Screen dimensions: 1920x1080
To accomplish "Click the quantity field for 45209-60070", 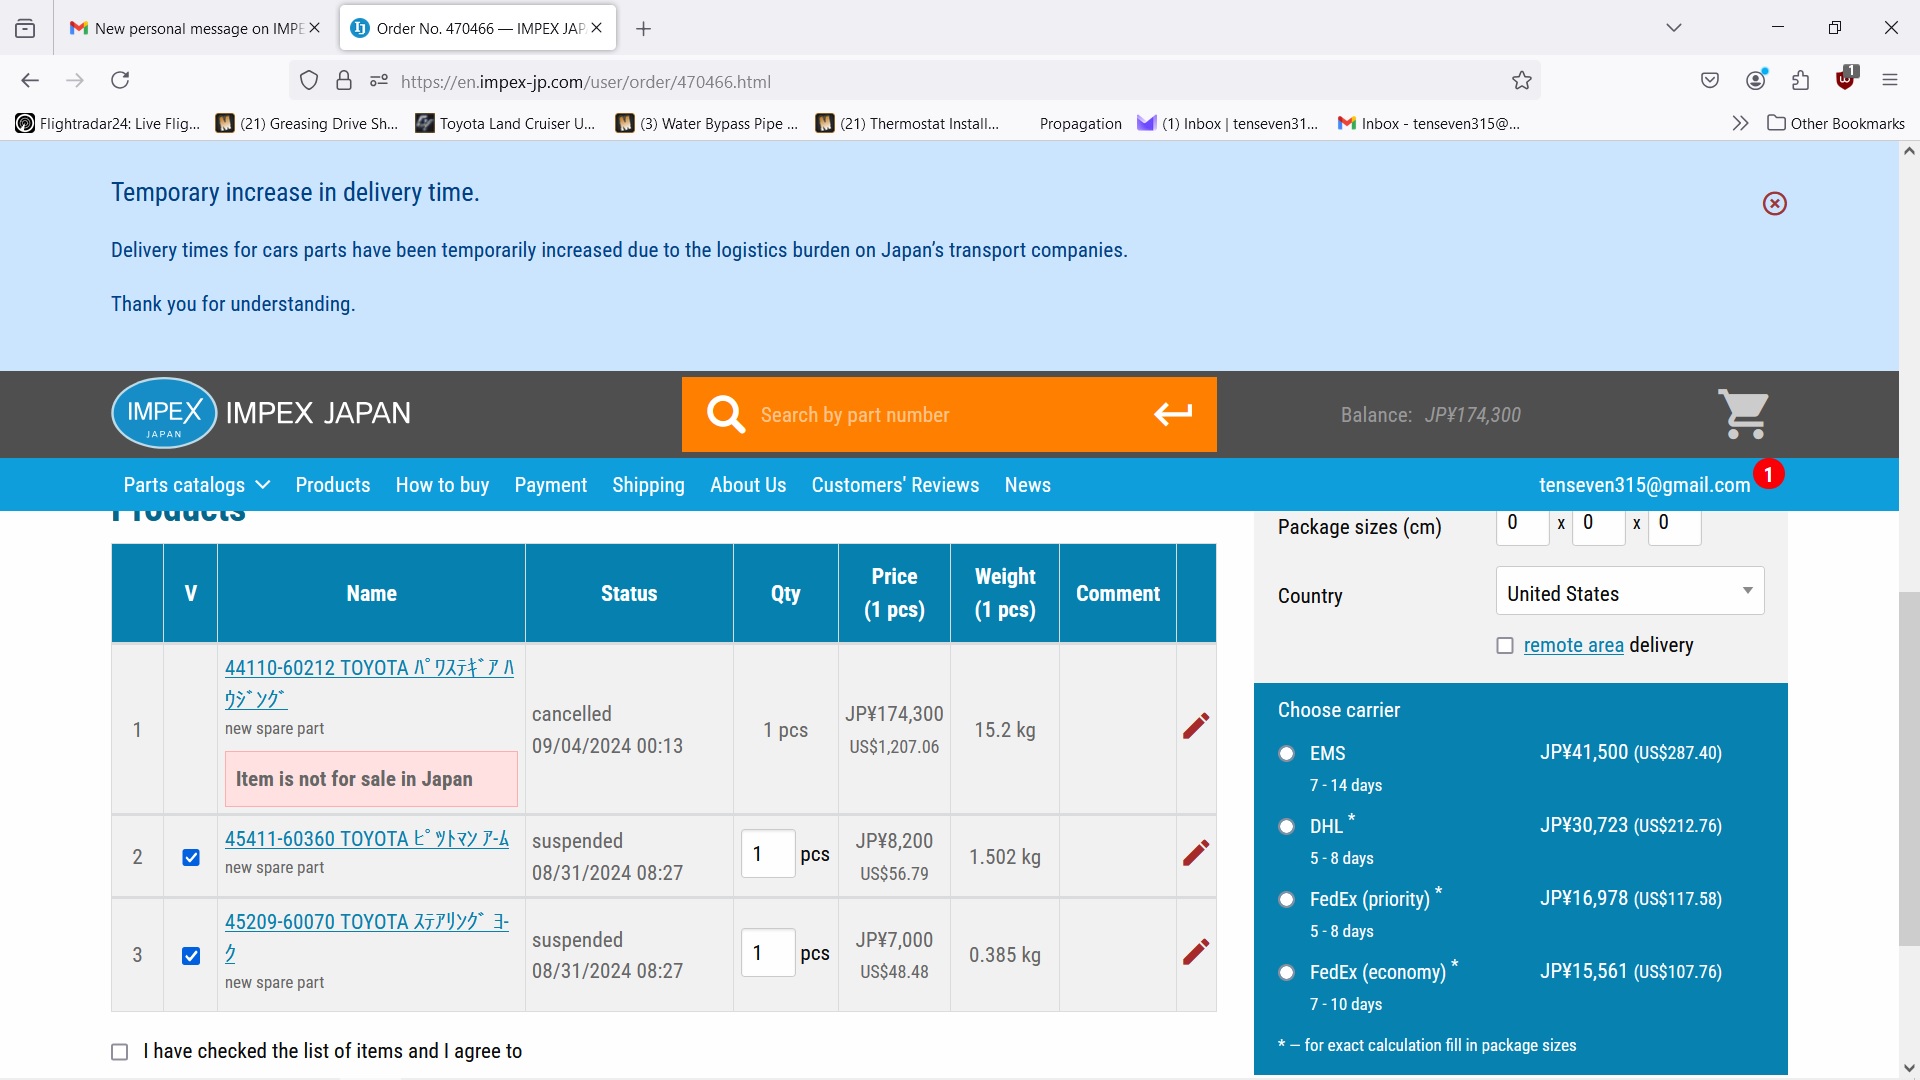I will click(768, 953).
